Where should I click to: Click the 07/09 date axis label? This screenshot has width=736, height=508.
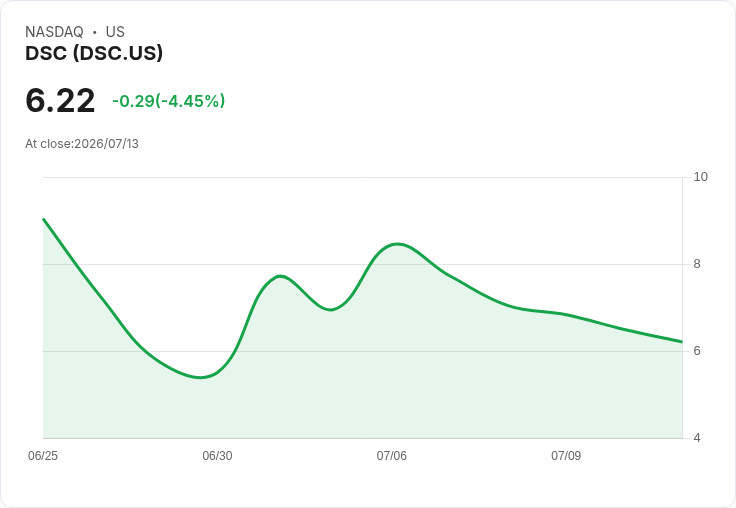566,456
